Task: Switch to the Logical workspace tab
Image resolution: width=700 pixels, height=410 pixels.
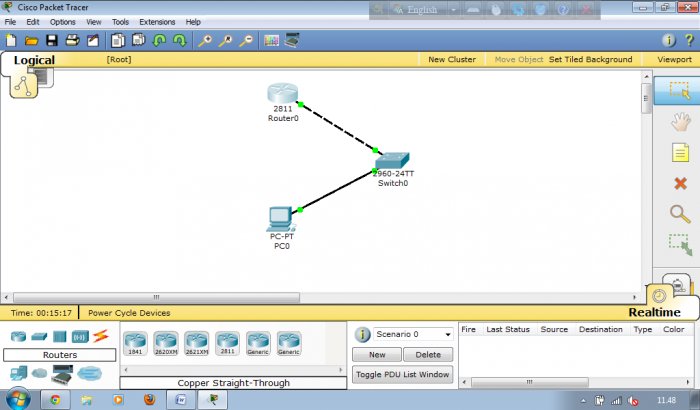Action: 34,60
